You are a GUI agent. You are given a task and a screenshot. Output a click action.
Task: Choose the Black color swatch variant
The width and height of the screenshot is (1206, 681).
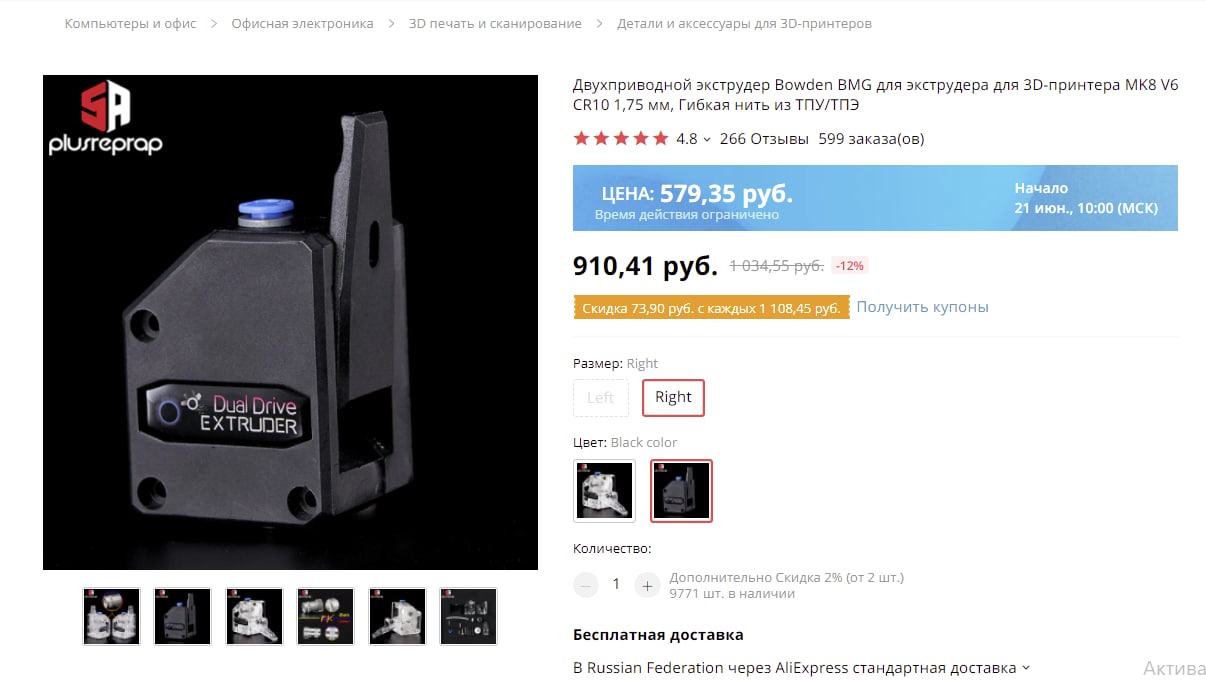tap(681, 491)
